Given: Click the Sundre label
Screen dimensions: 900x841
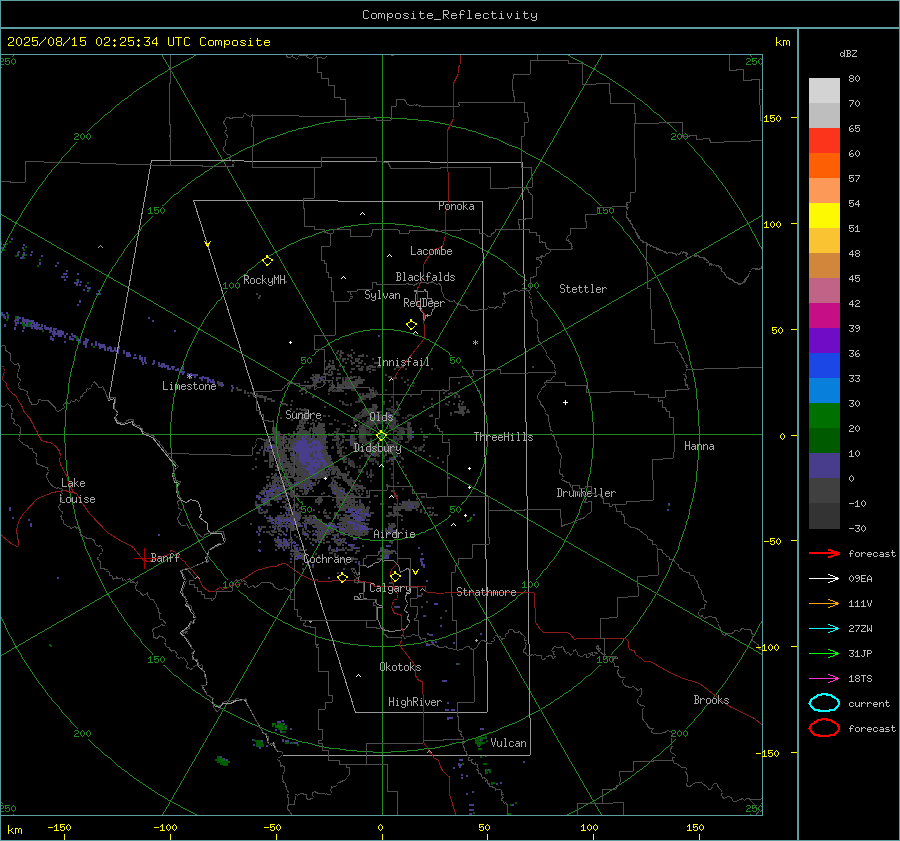Looking at the screenshot, I should [303, 415].
